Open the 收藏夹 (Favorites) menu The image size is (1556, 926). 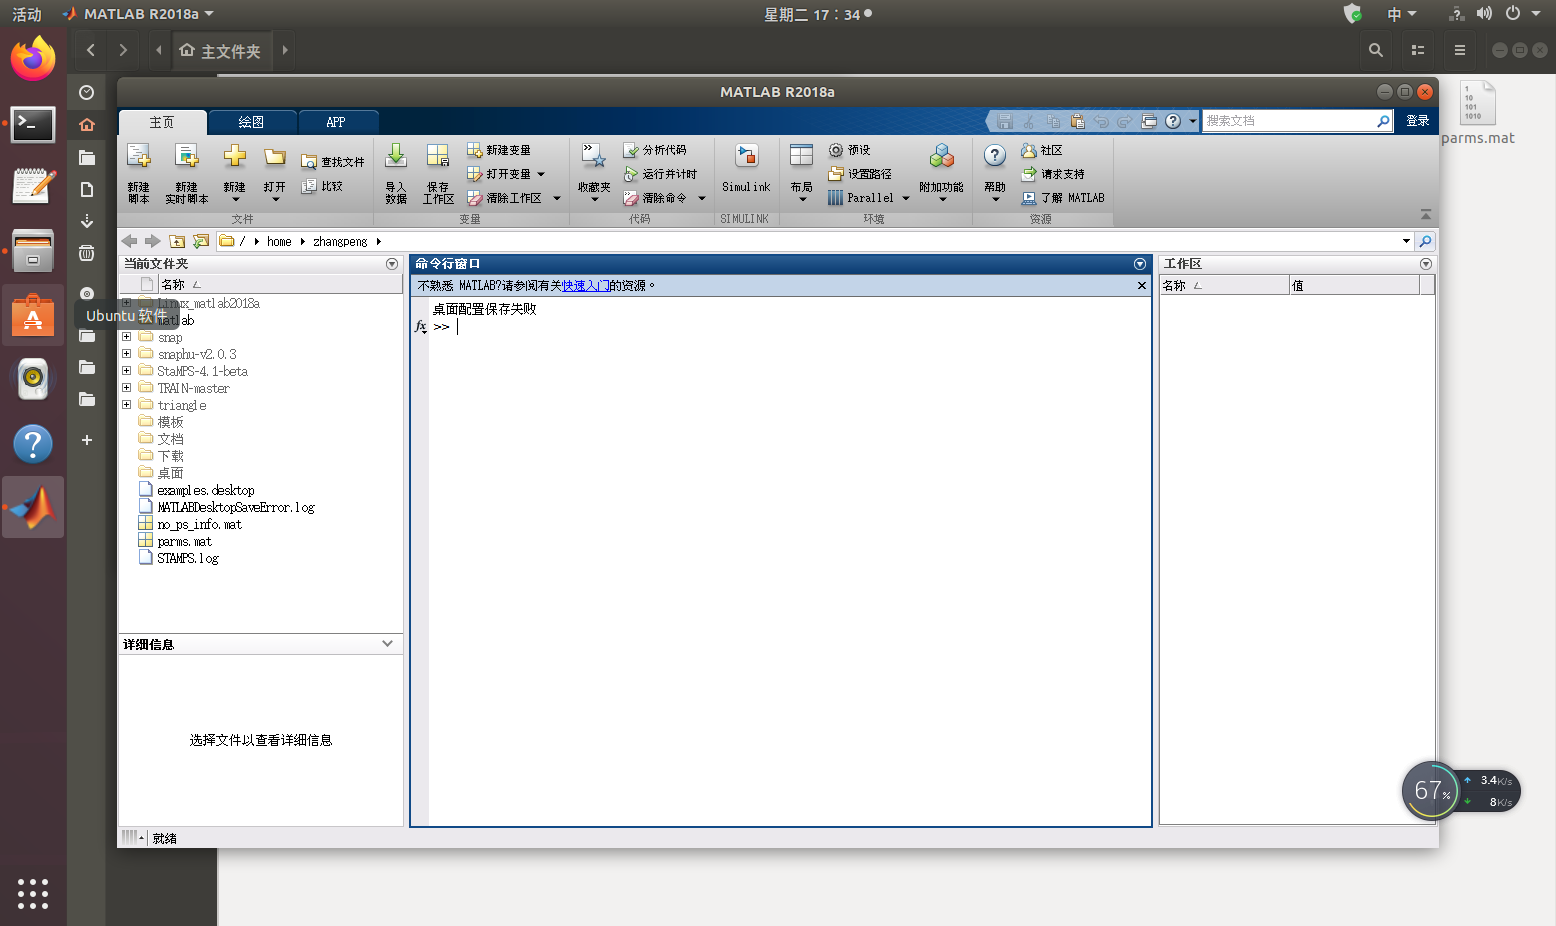[594, 173]
